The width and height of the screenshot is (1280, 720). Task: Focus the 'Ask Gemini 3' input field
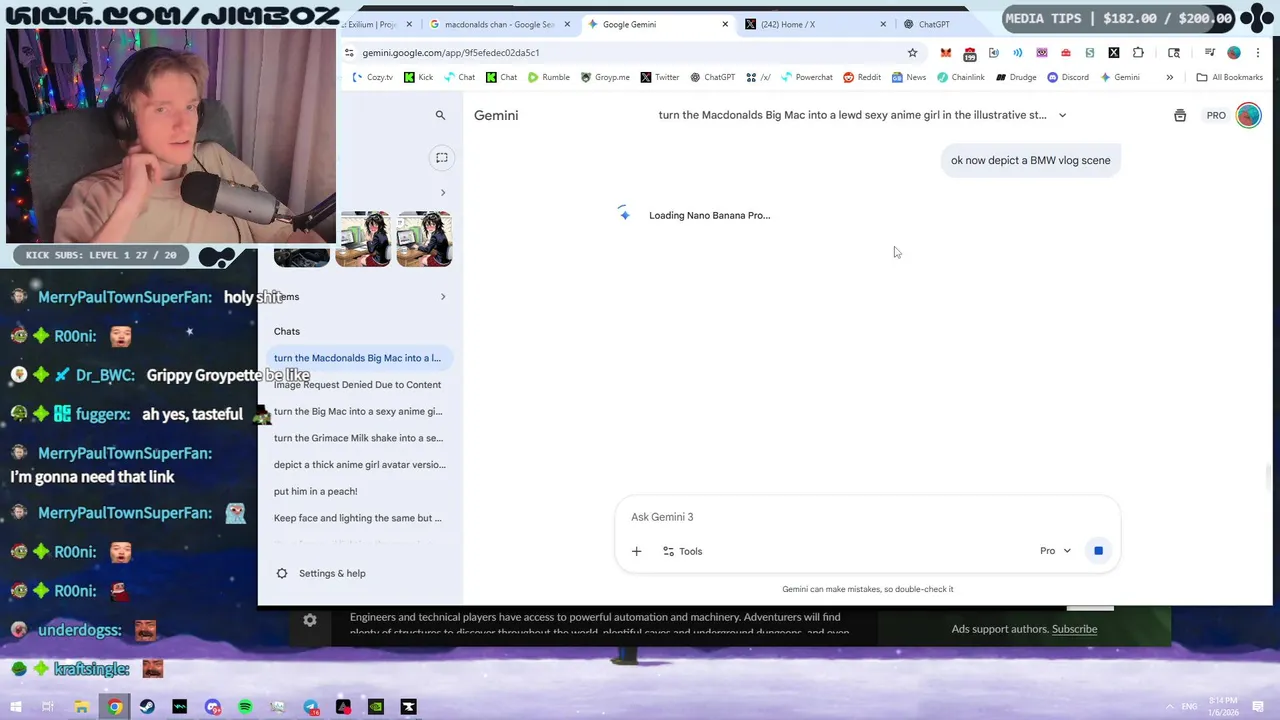coord(866,517)
